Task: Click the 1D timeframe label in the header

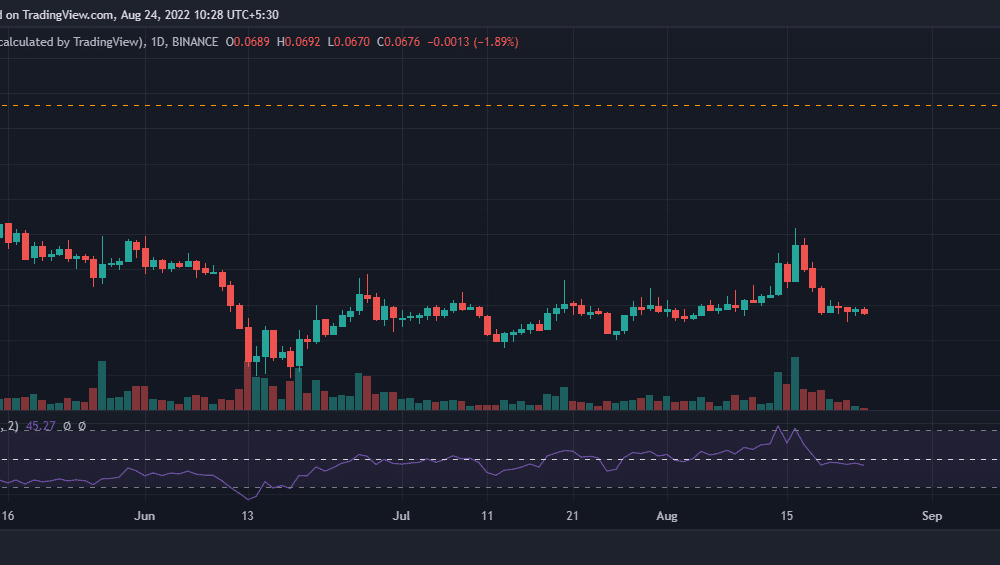Action: (x=158, y=42)
